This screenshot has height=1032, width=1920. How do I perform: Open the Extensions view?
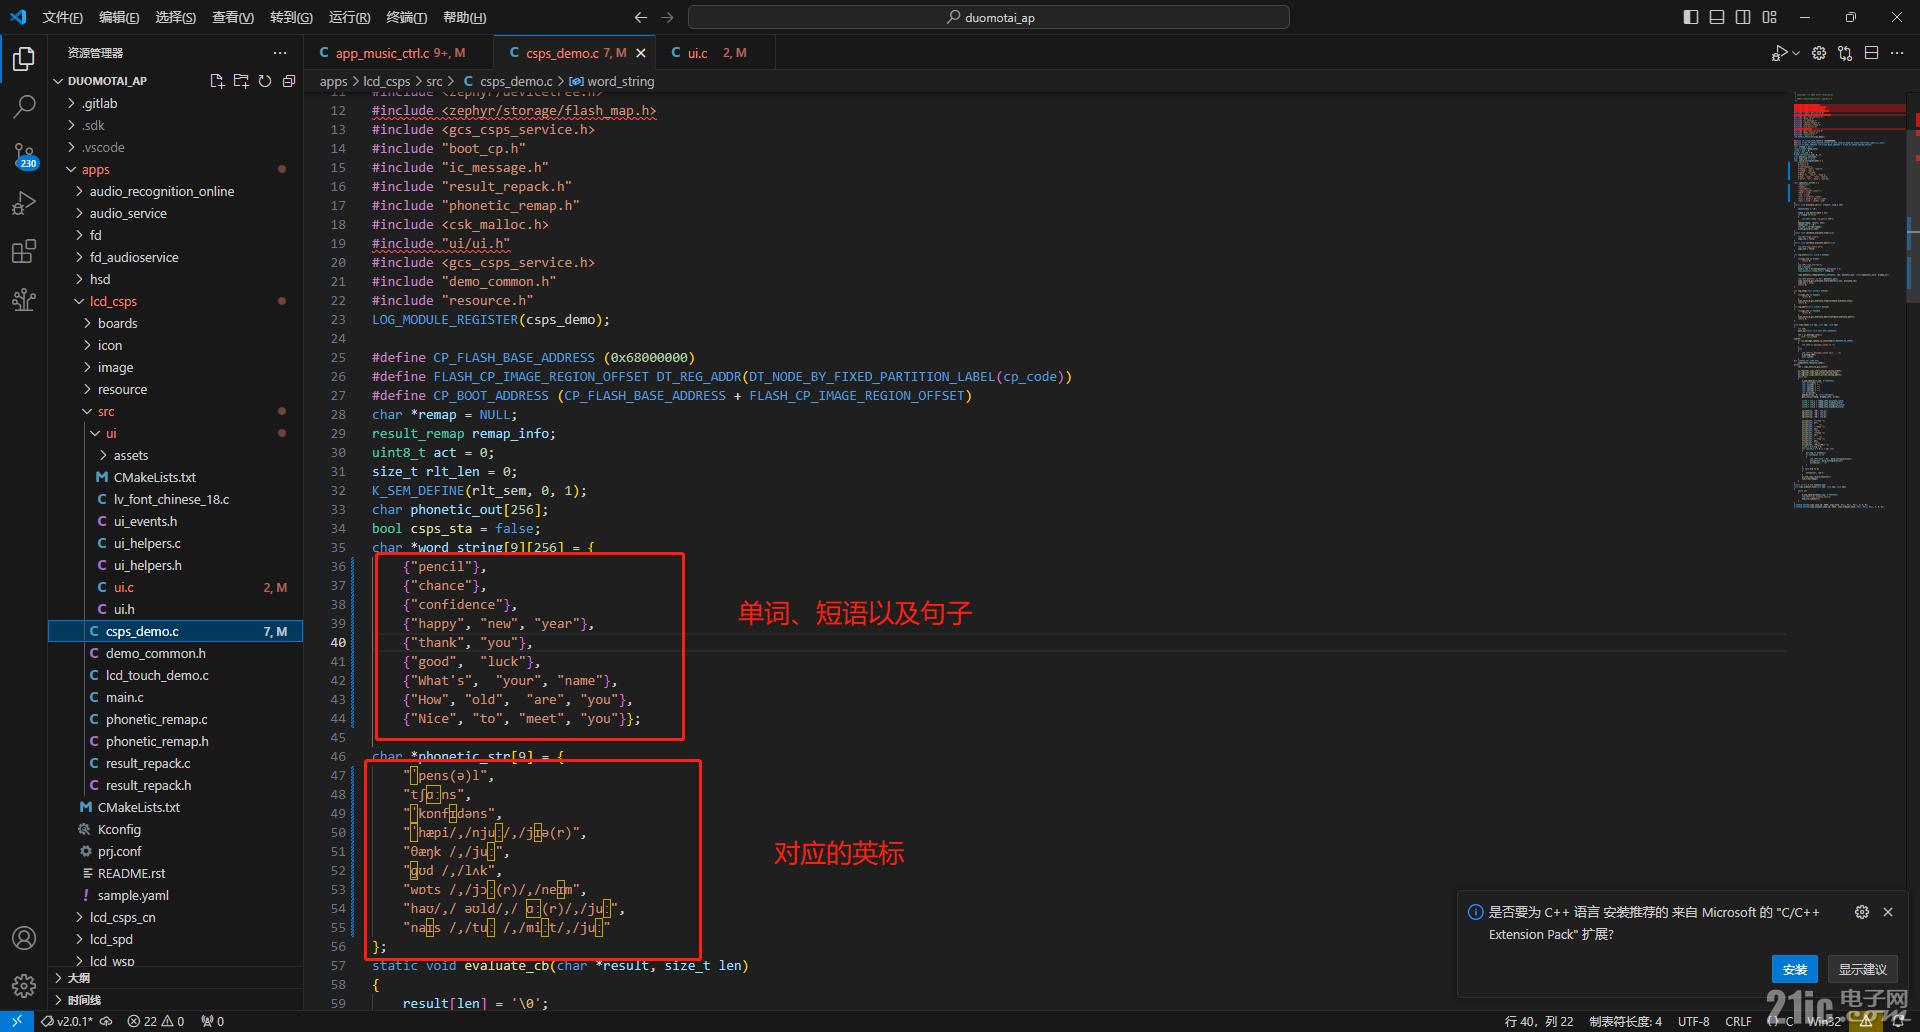[24, 251]
